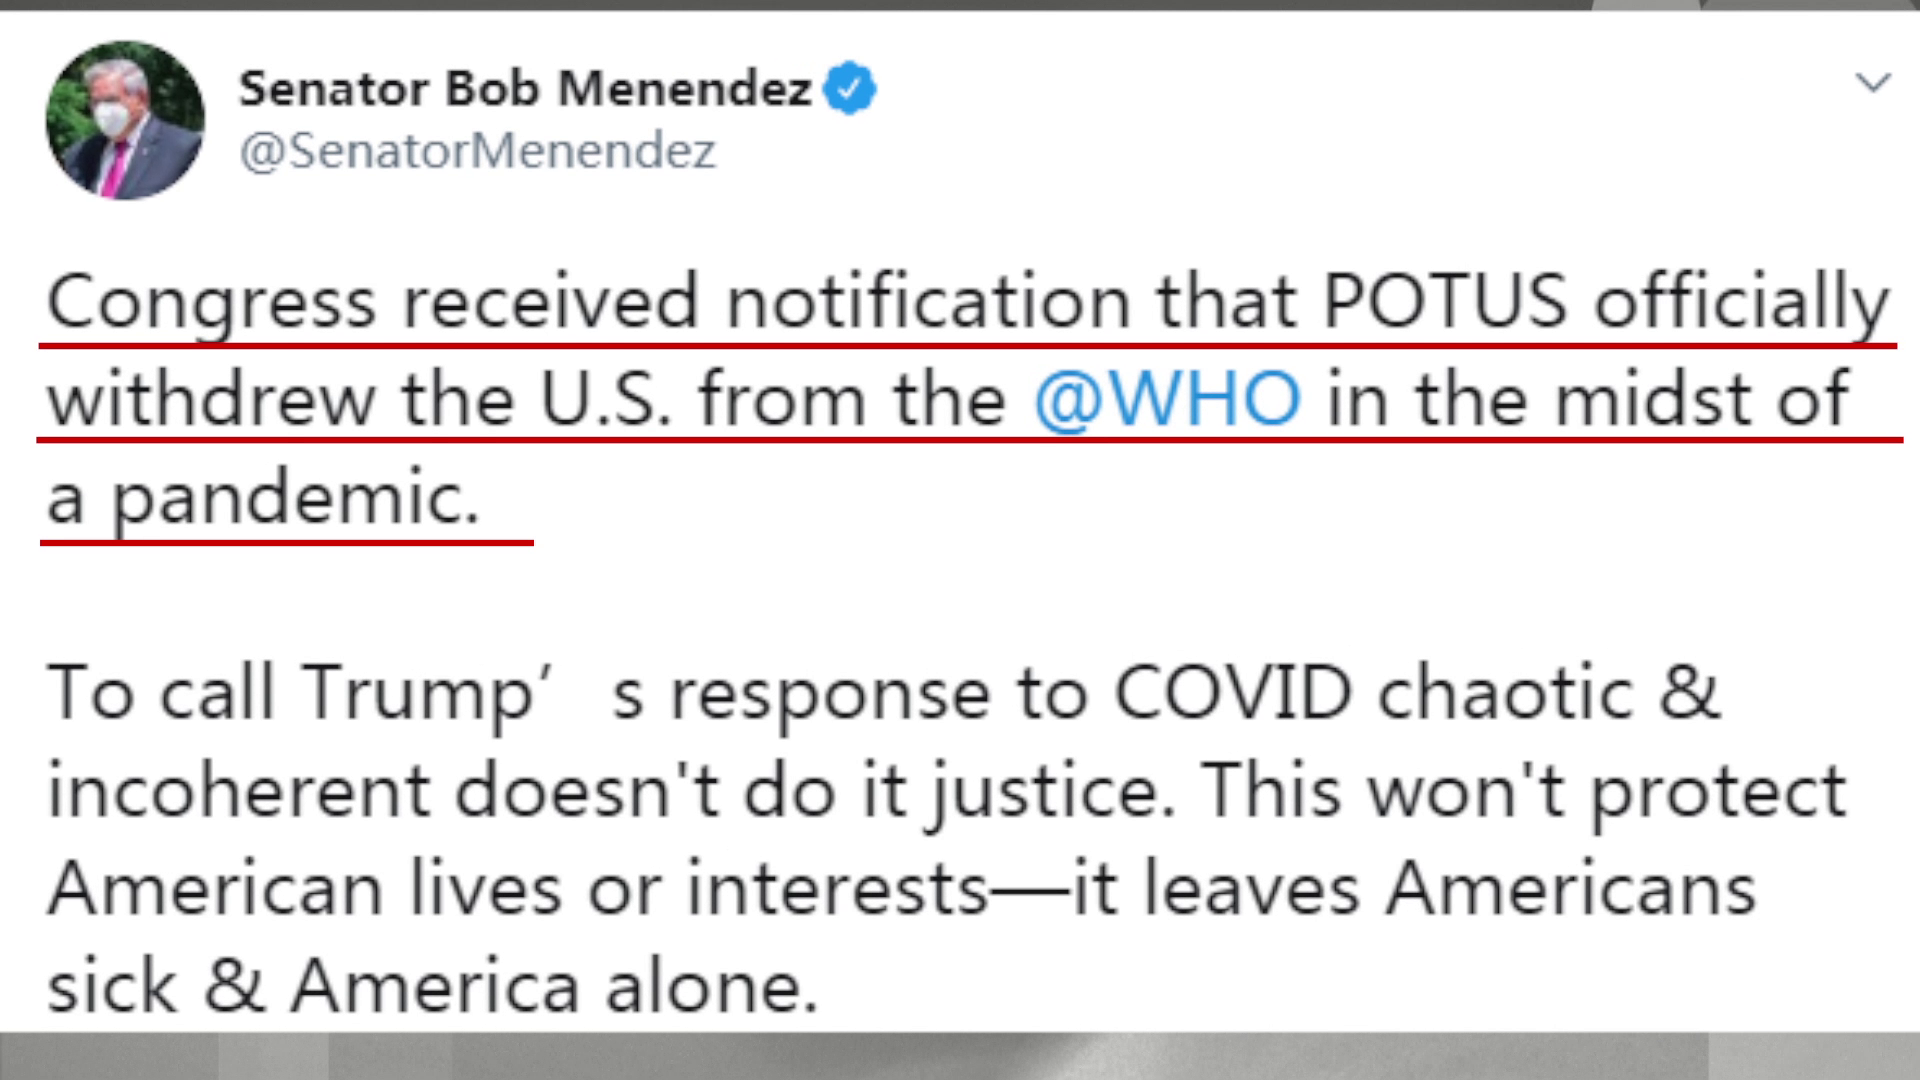Click the blue verified checkmark badge
This screenshot has width=1920, height=1080.
coord(849,89)
